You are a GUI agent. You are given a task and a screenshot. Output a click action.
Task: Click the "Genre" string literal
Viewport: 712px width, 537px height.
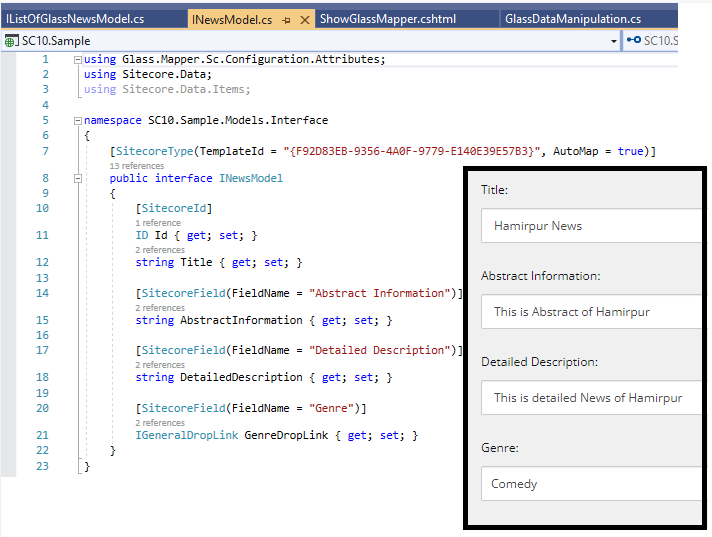pos(331,408)
